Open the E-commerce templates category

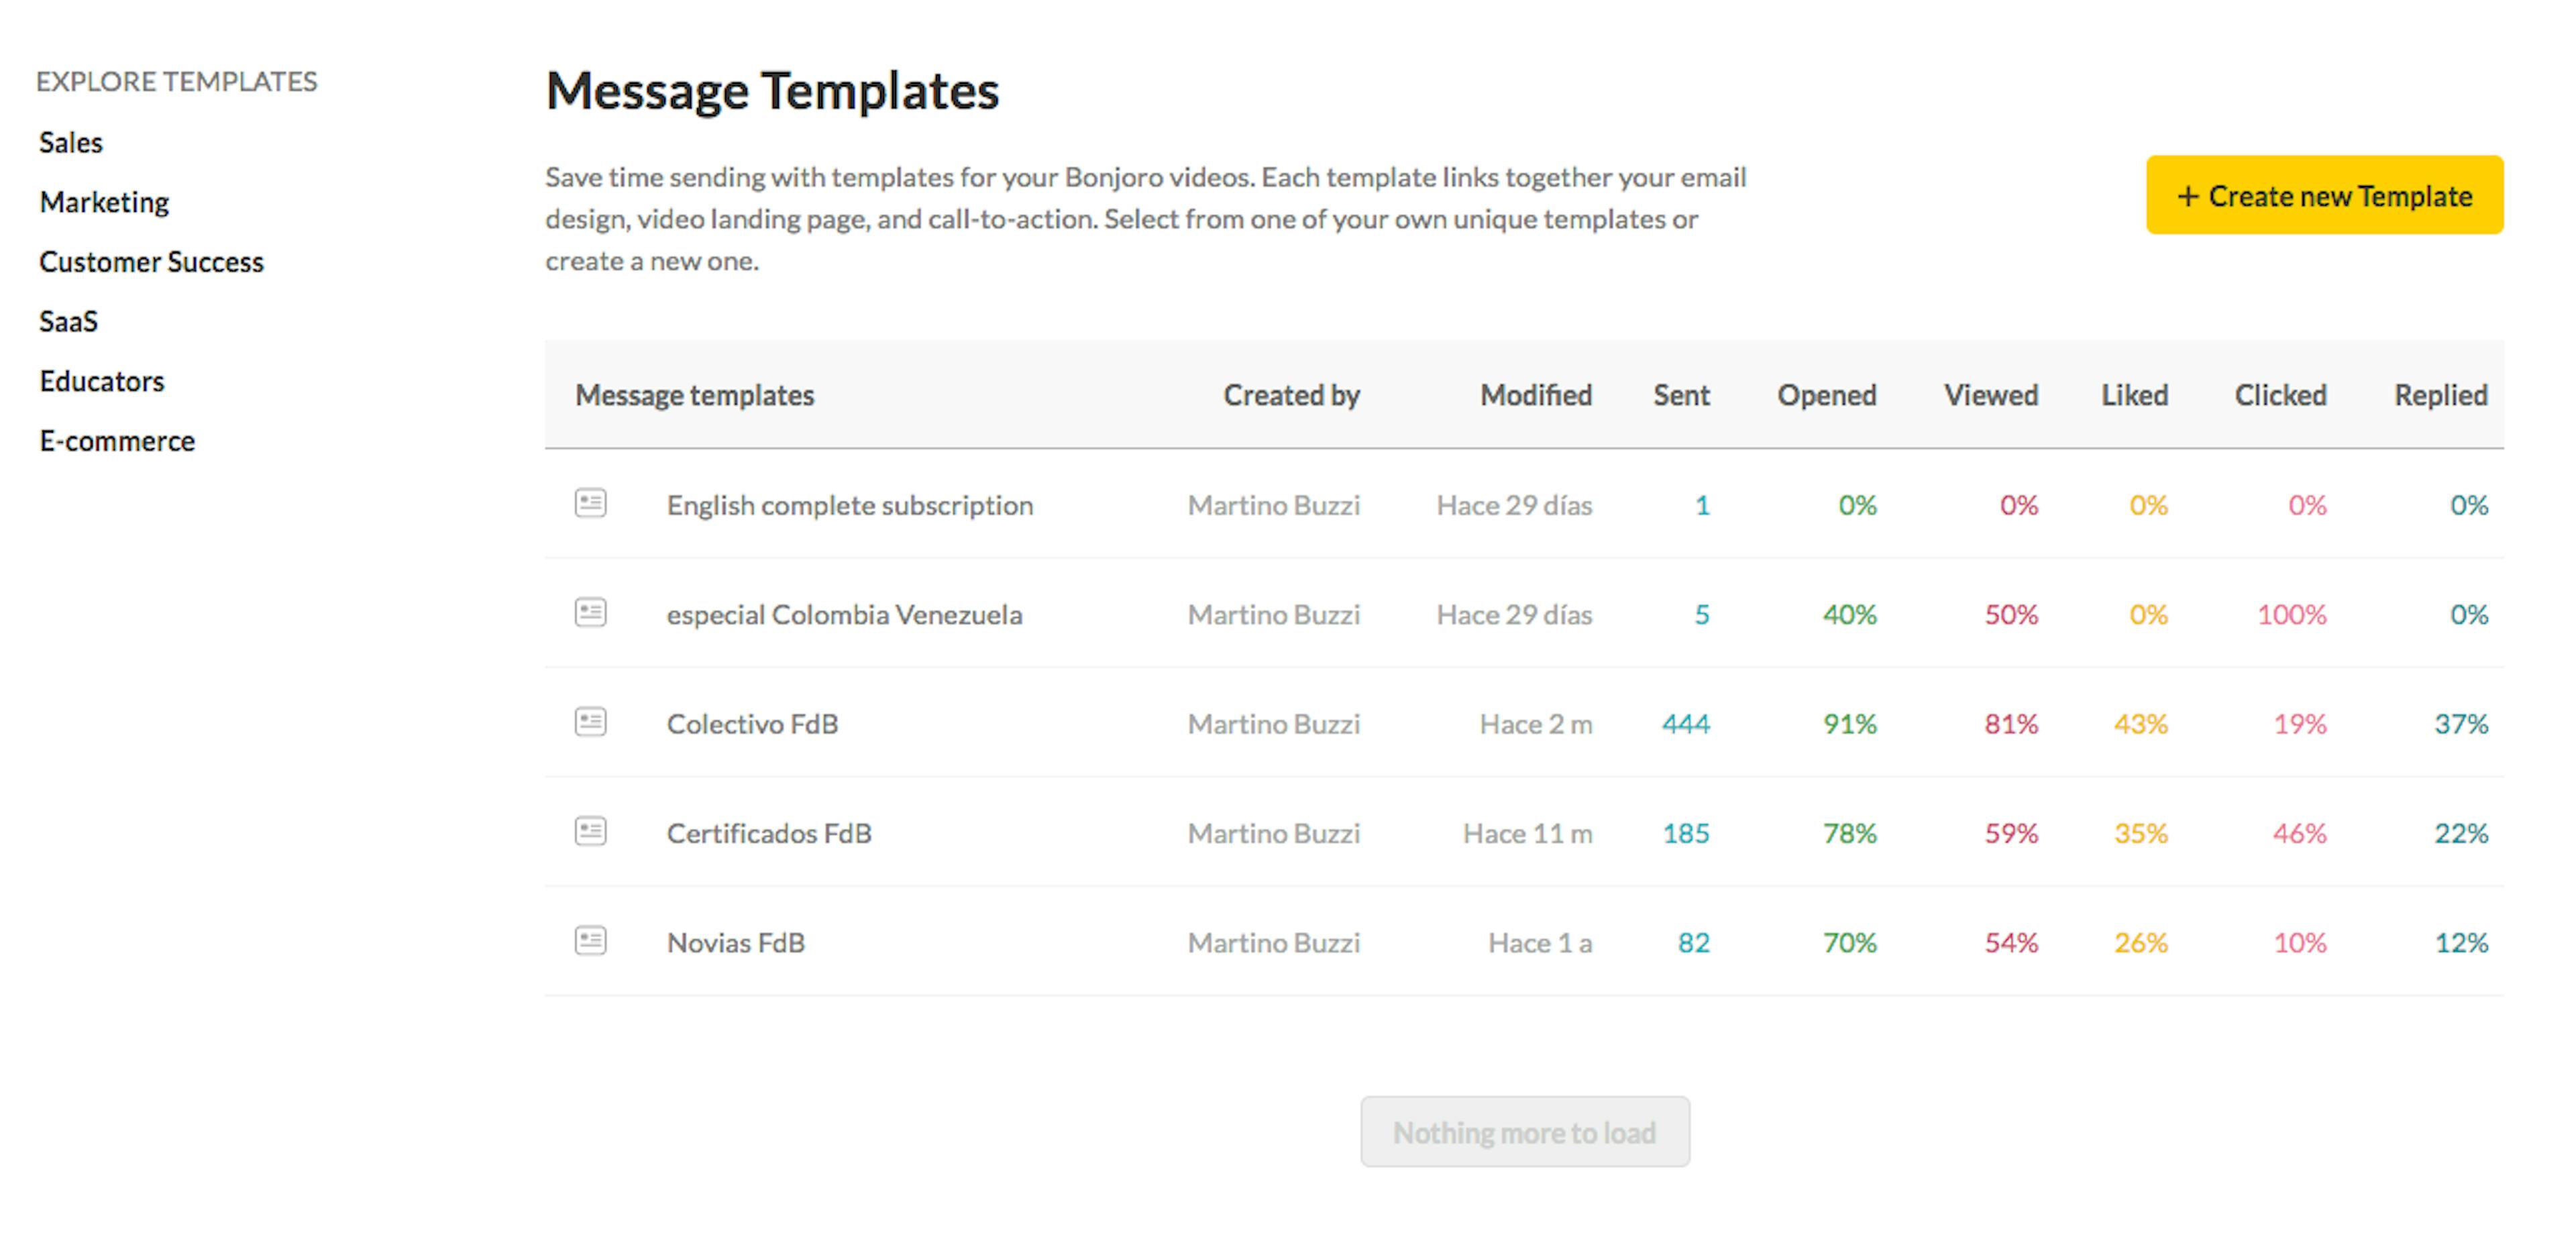tap(117, 441)
